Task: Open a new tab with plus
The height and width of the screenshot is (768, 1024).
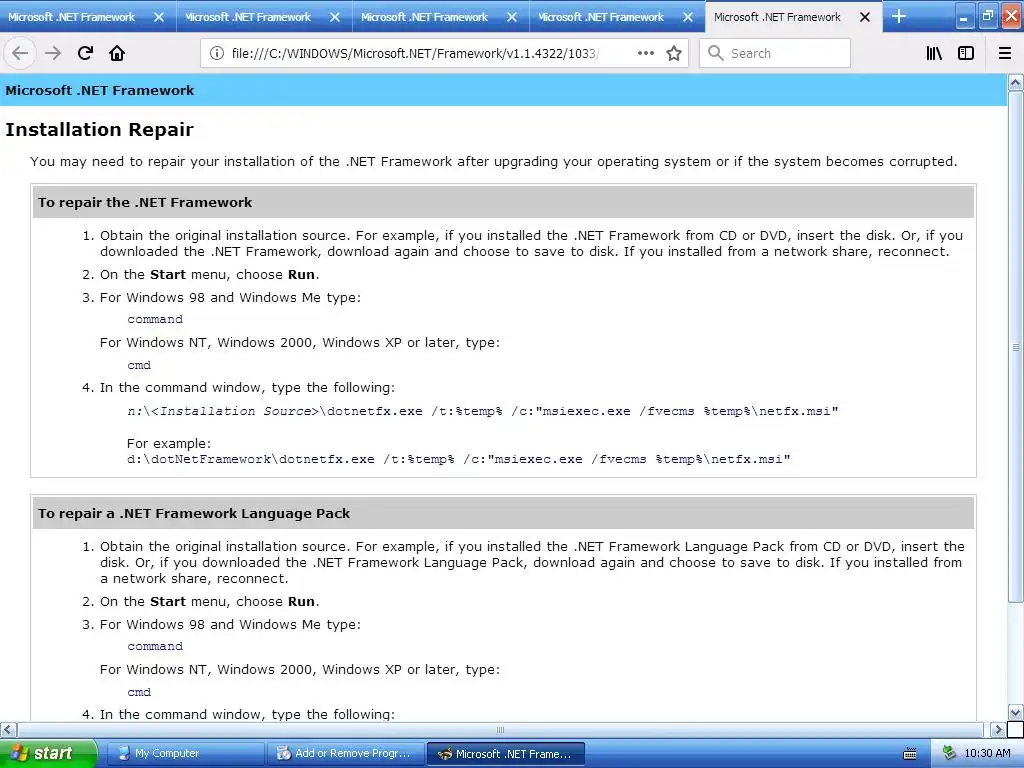Action: pyautogui.click(x=899, y=16)
